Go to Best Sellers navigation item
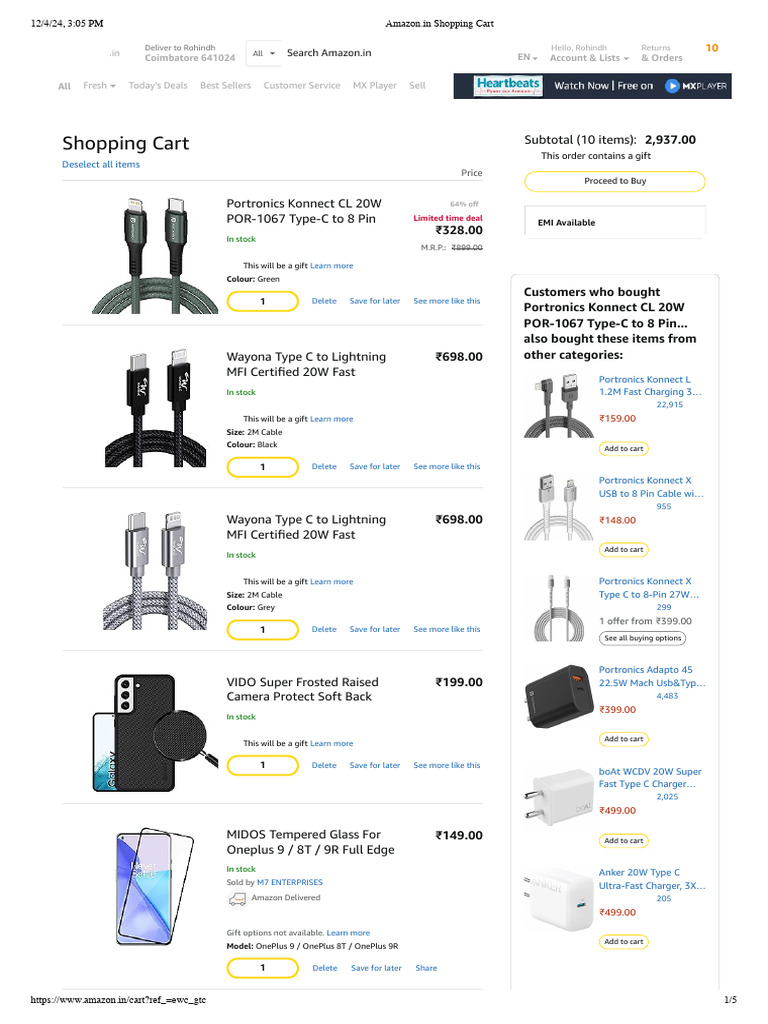This screenshot has height=1024, width=768. pos(225,86)
